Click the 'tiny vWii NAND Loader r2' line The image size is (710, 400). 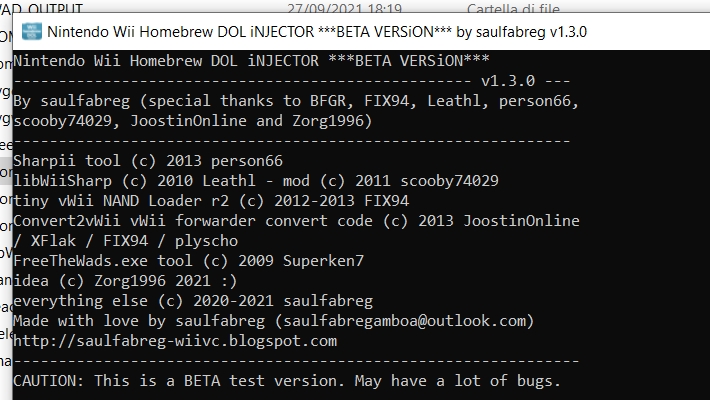[x=211, y=201]
